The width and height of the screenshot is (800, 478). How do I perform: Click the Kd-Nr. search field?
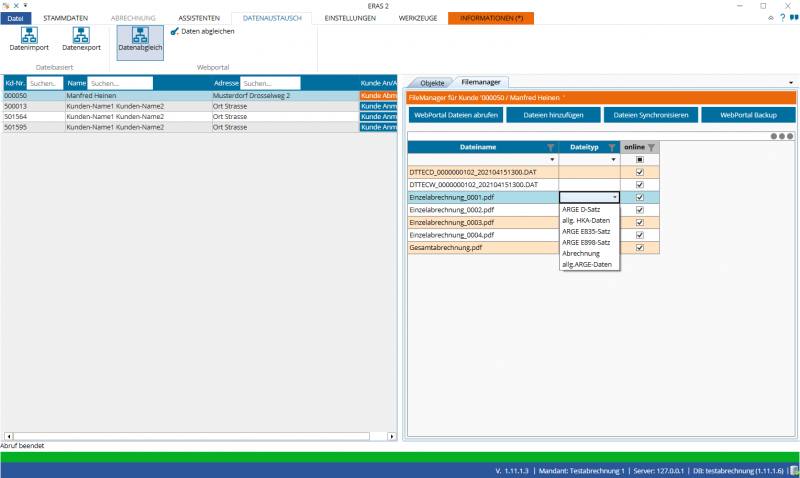click(45, 83)
